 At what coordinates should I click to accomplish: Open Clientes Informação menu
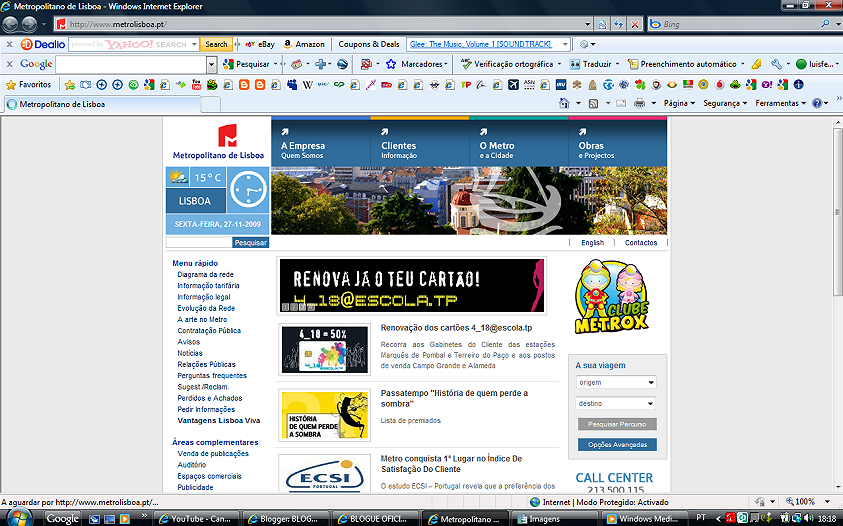click(x=419, y=143)
